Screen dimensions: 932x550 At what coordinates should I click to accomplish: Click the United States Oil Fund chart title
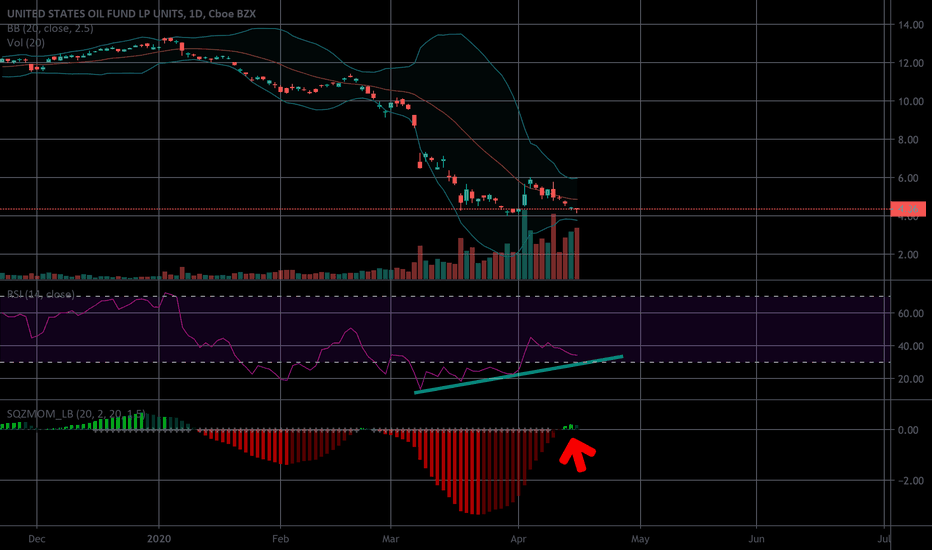click(x=131, y=13)
